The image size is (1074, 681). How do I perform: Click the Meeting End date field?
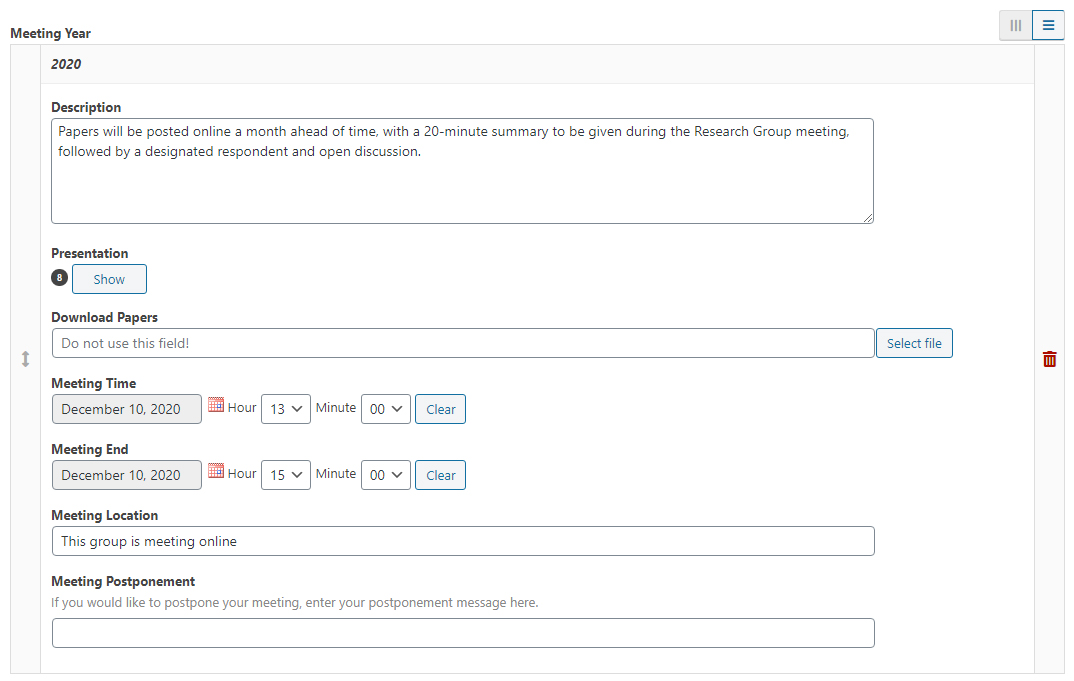click(127, 475)
